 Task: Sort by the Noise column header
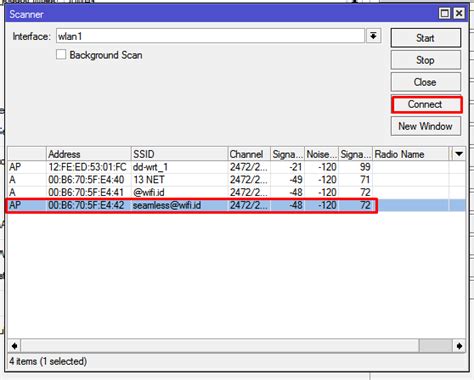point(322,154)
